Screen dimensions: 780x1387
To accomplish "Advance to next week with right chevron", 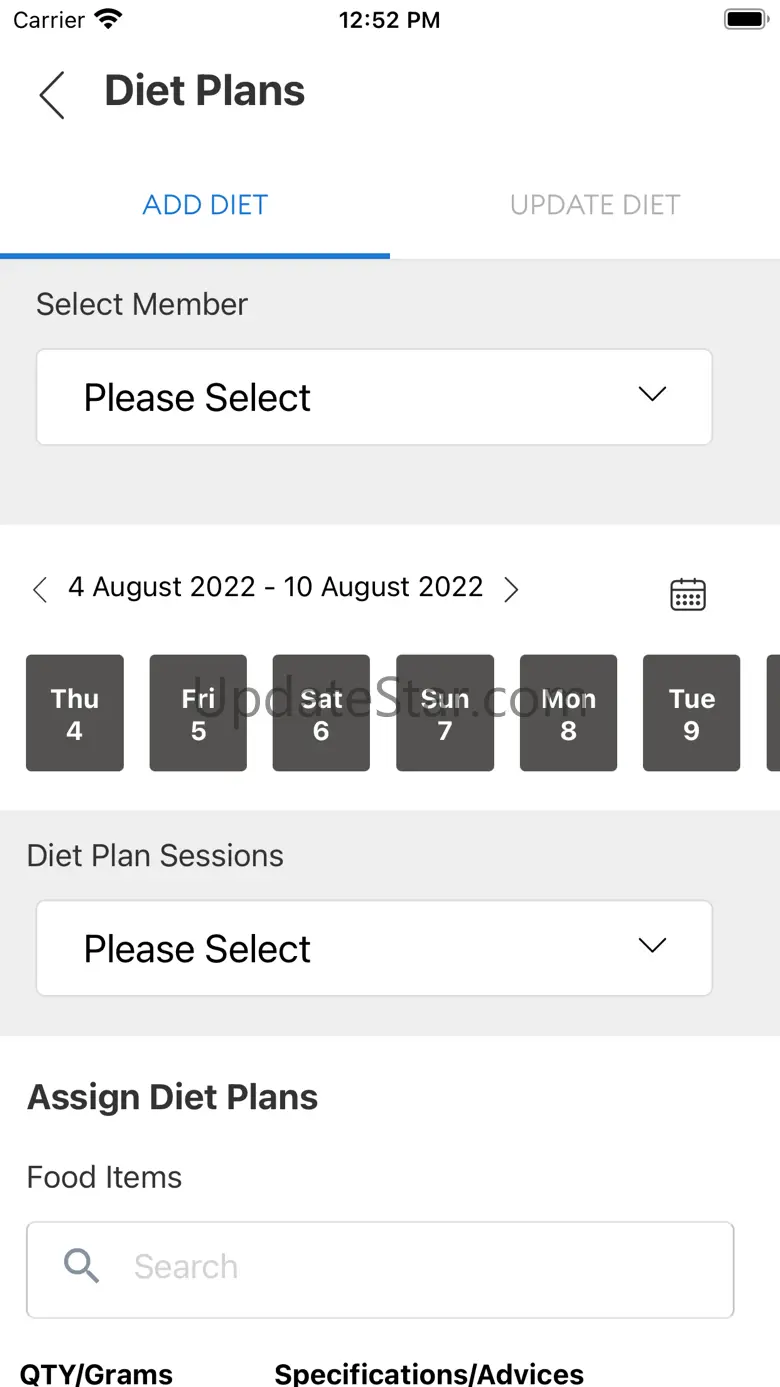I will [511, 590].
